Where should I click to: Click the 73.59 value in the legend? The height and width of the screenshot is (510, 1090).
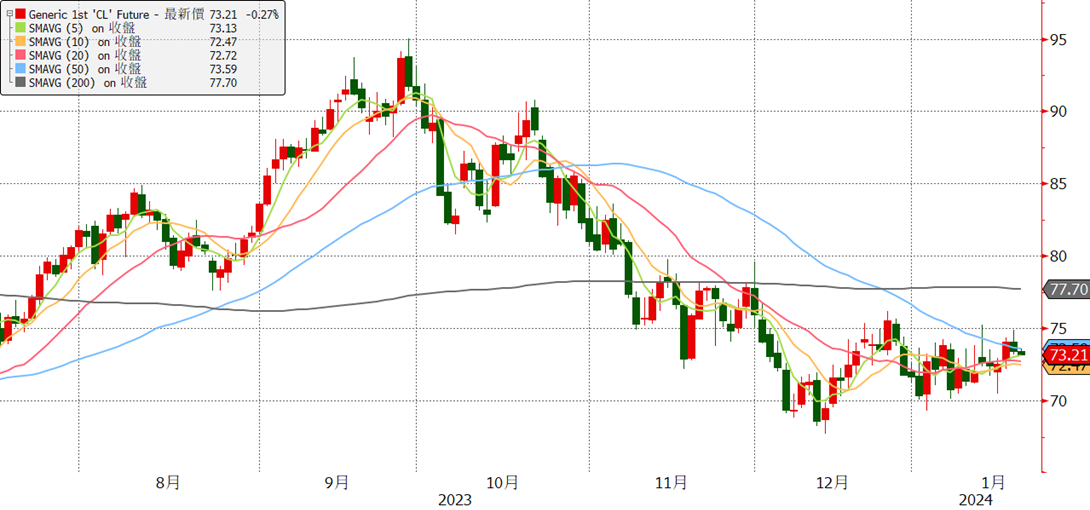click(222, 69)
